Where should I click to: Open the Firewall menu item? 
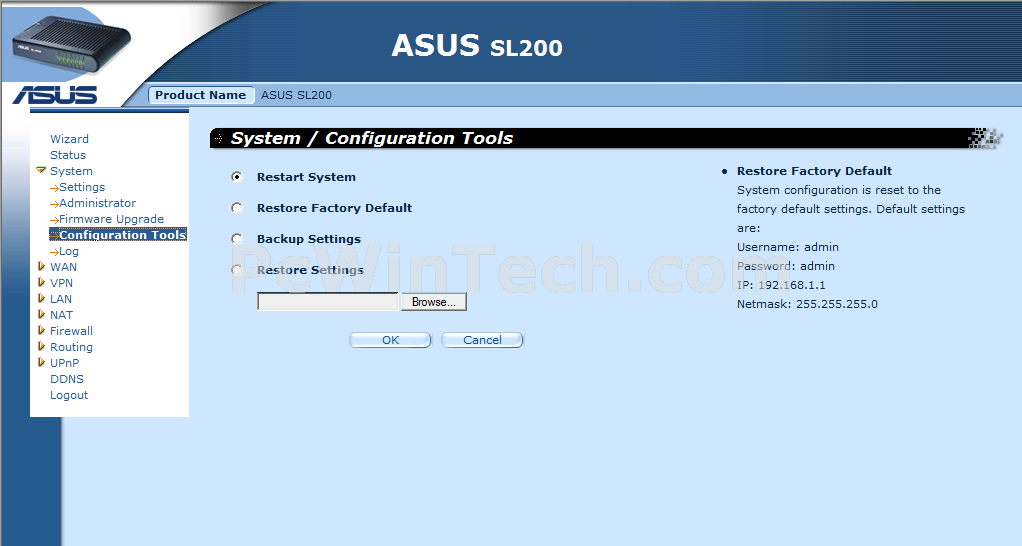[71, 330]
